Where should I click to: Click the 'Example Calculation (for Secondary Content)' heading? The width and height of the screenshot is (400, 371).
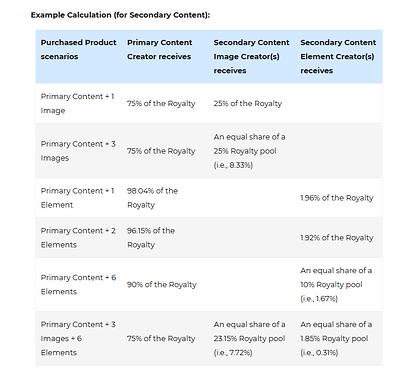coord(120,15)
